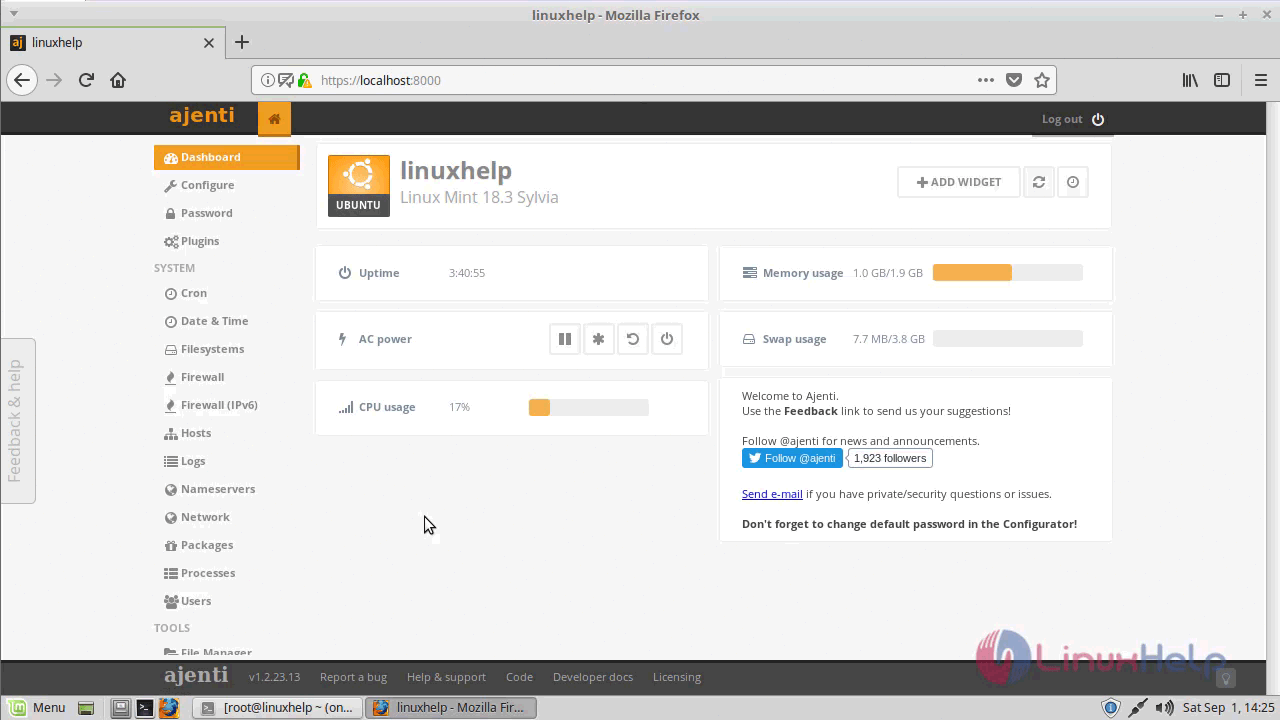This screenshot has width=1280, height=720.
Task: Select the linuxhelp browser tab
Action: click(x=112, y=43)
